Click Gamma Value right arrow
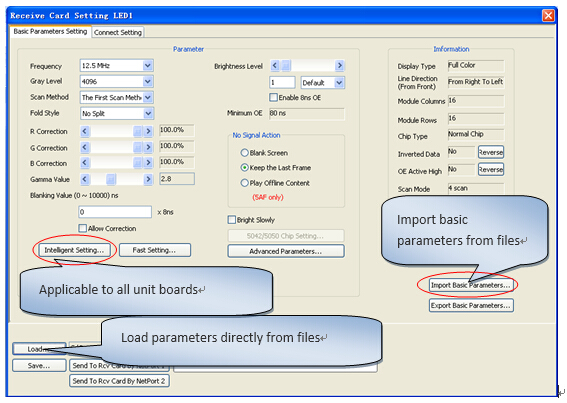The width and height of the screenshot is (567, 403). (148, 179)
